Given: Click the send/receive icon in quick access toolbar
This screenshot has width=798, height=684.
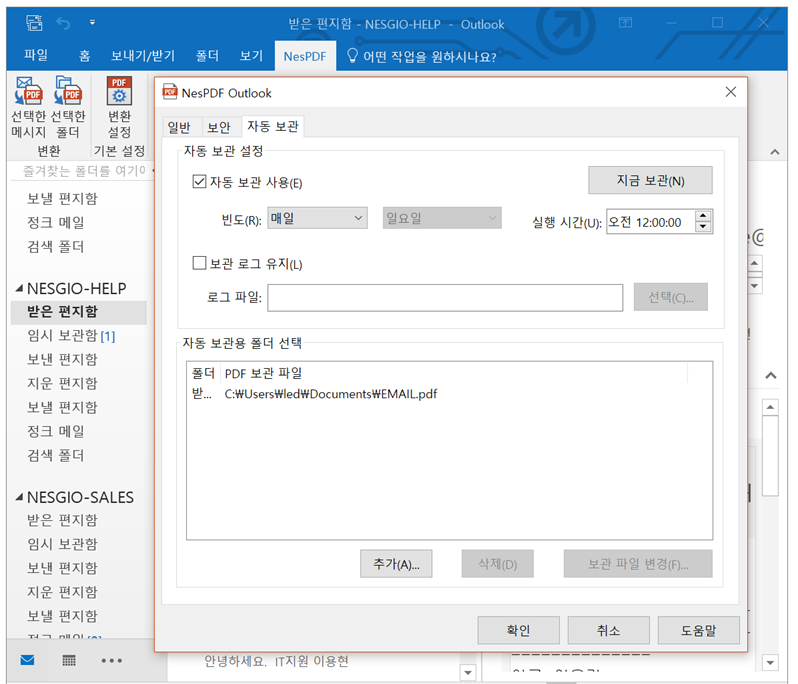Looking at the screenshot, I should (34, 23).
